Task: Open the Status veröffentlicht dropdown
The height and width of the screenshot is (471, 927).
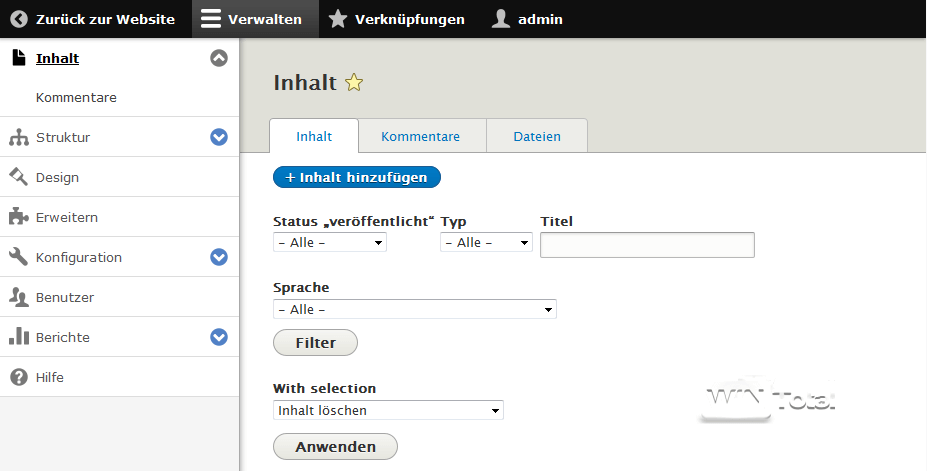Action: pos(329,242)
